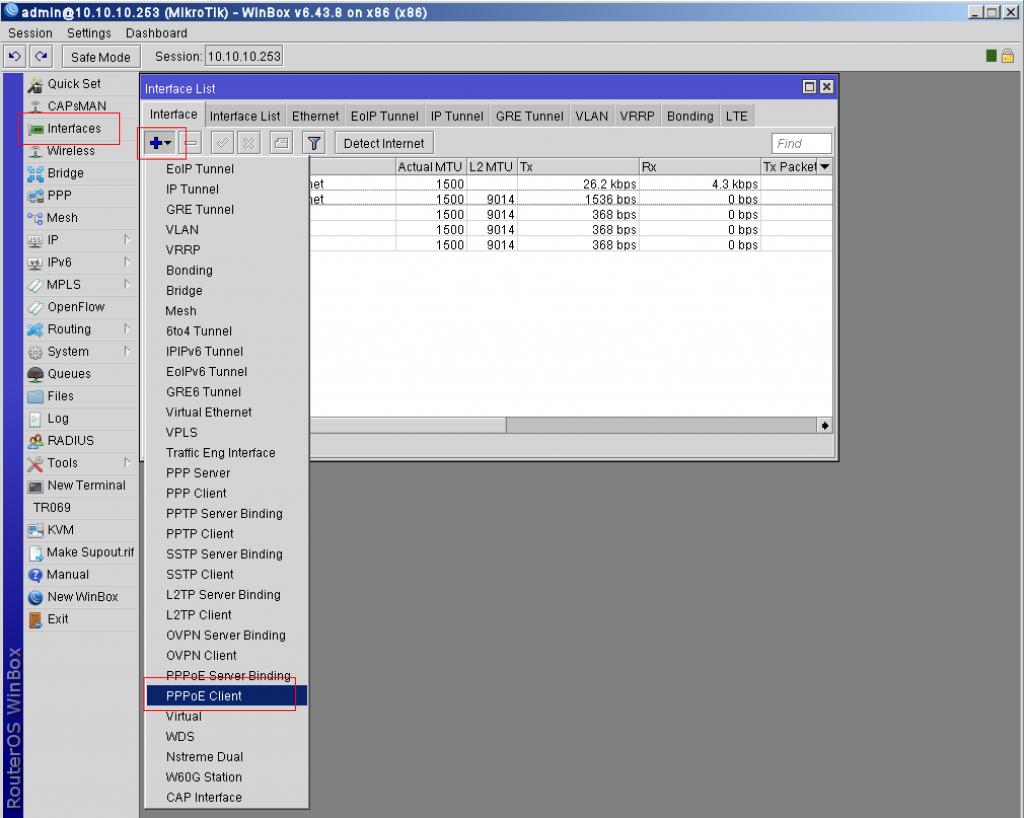The height and width of the screenshot is (818, 1024).
Task: Click the Detect Internet button
Action: tap(384, 144)
